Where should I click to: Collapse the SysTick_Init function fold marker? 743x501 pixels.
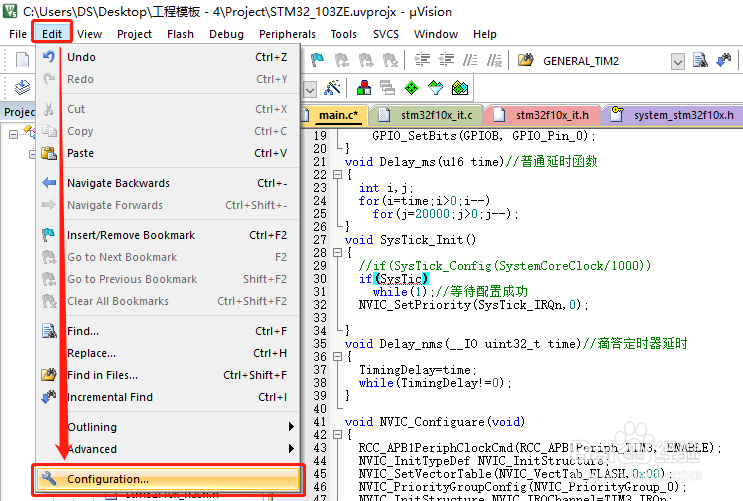(337, 253)
